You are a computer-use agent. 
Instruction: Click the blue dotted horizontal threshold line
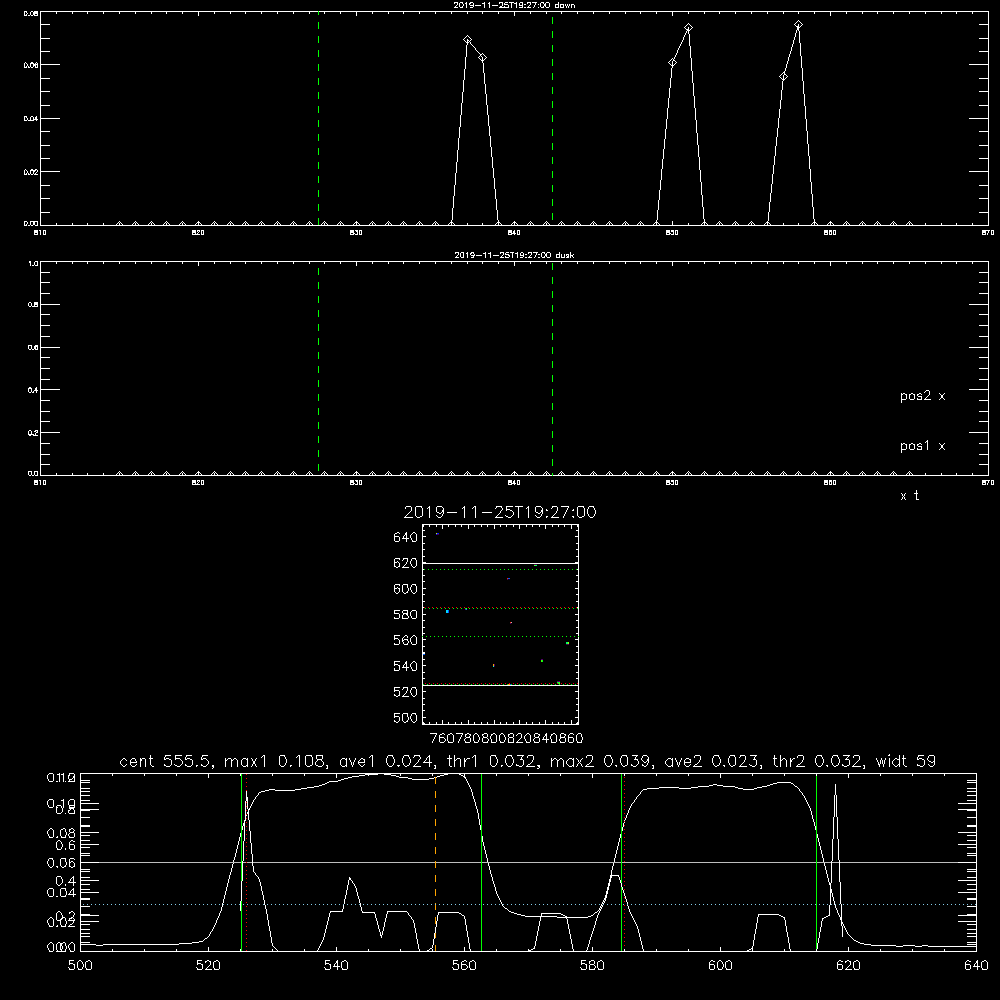[x=528, y=904]
